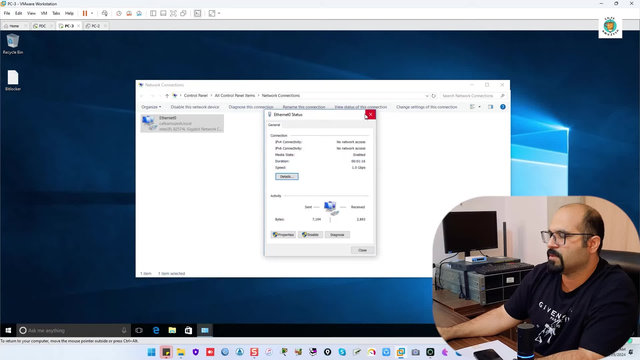Open File Explorer in guest taskbar
Image resolution: width=640 pixels, height=360 pixels.
coord(172,330)
